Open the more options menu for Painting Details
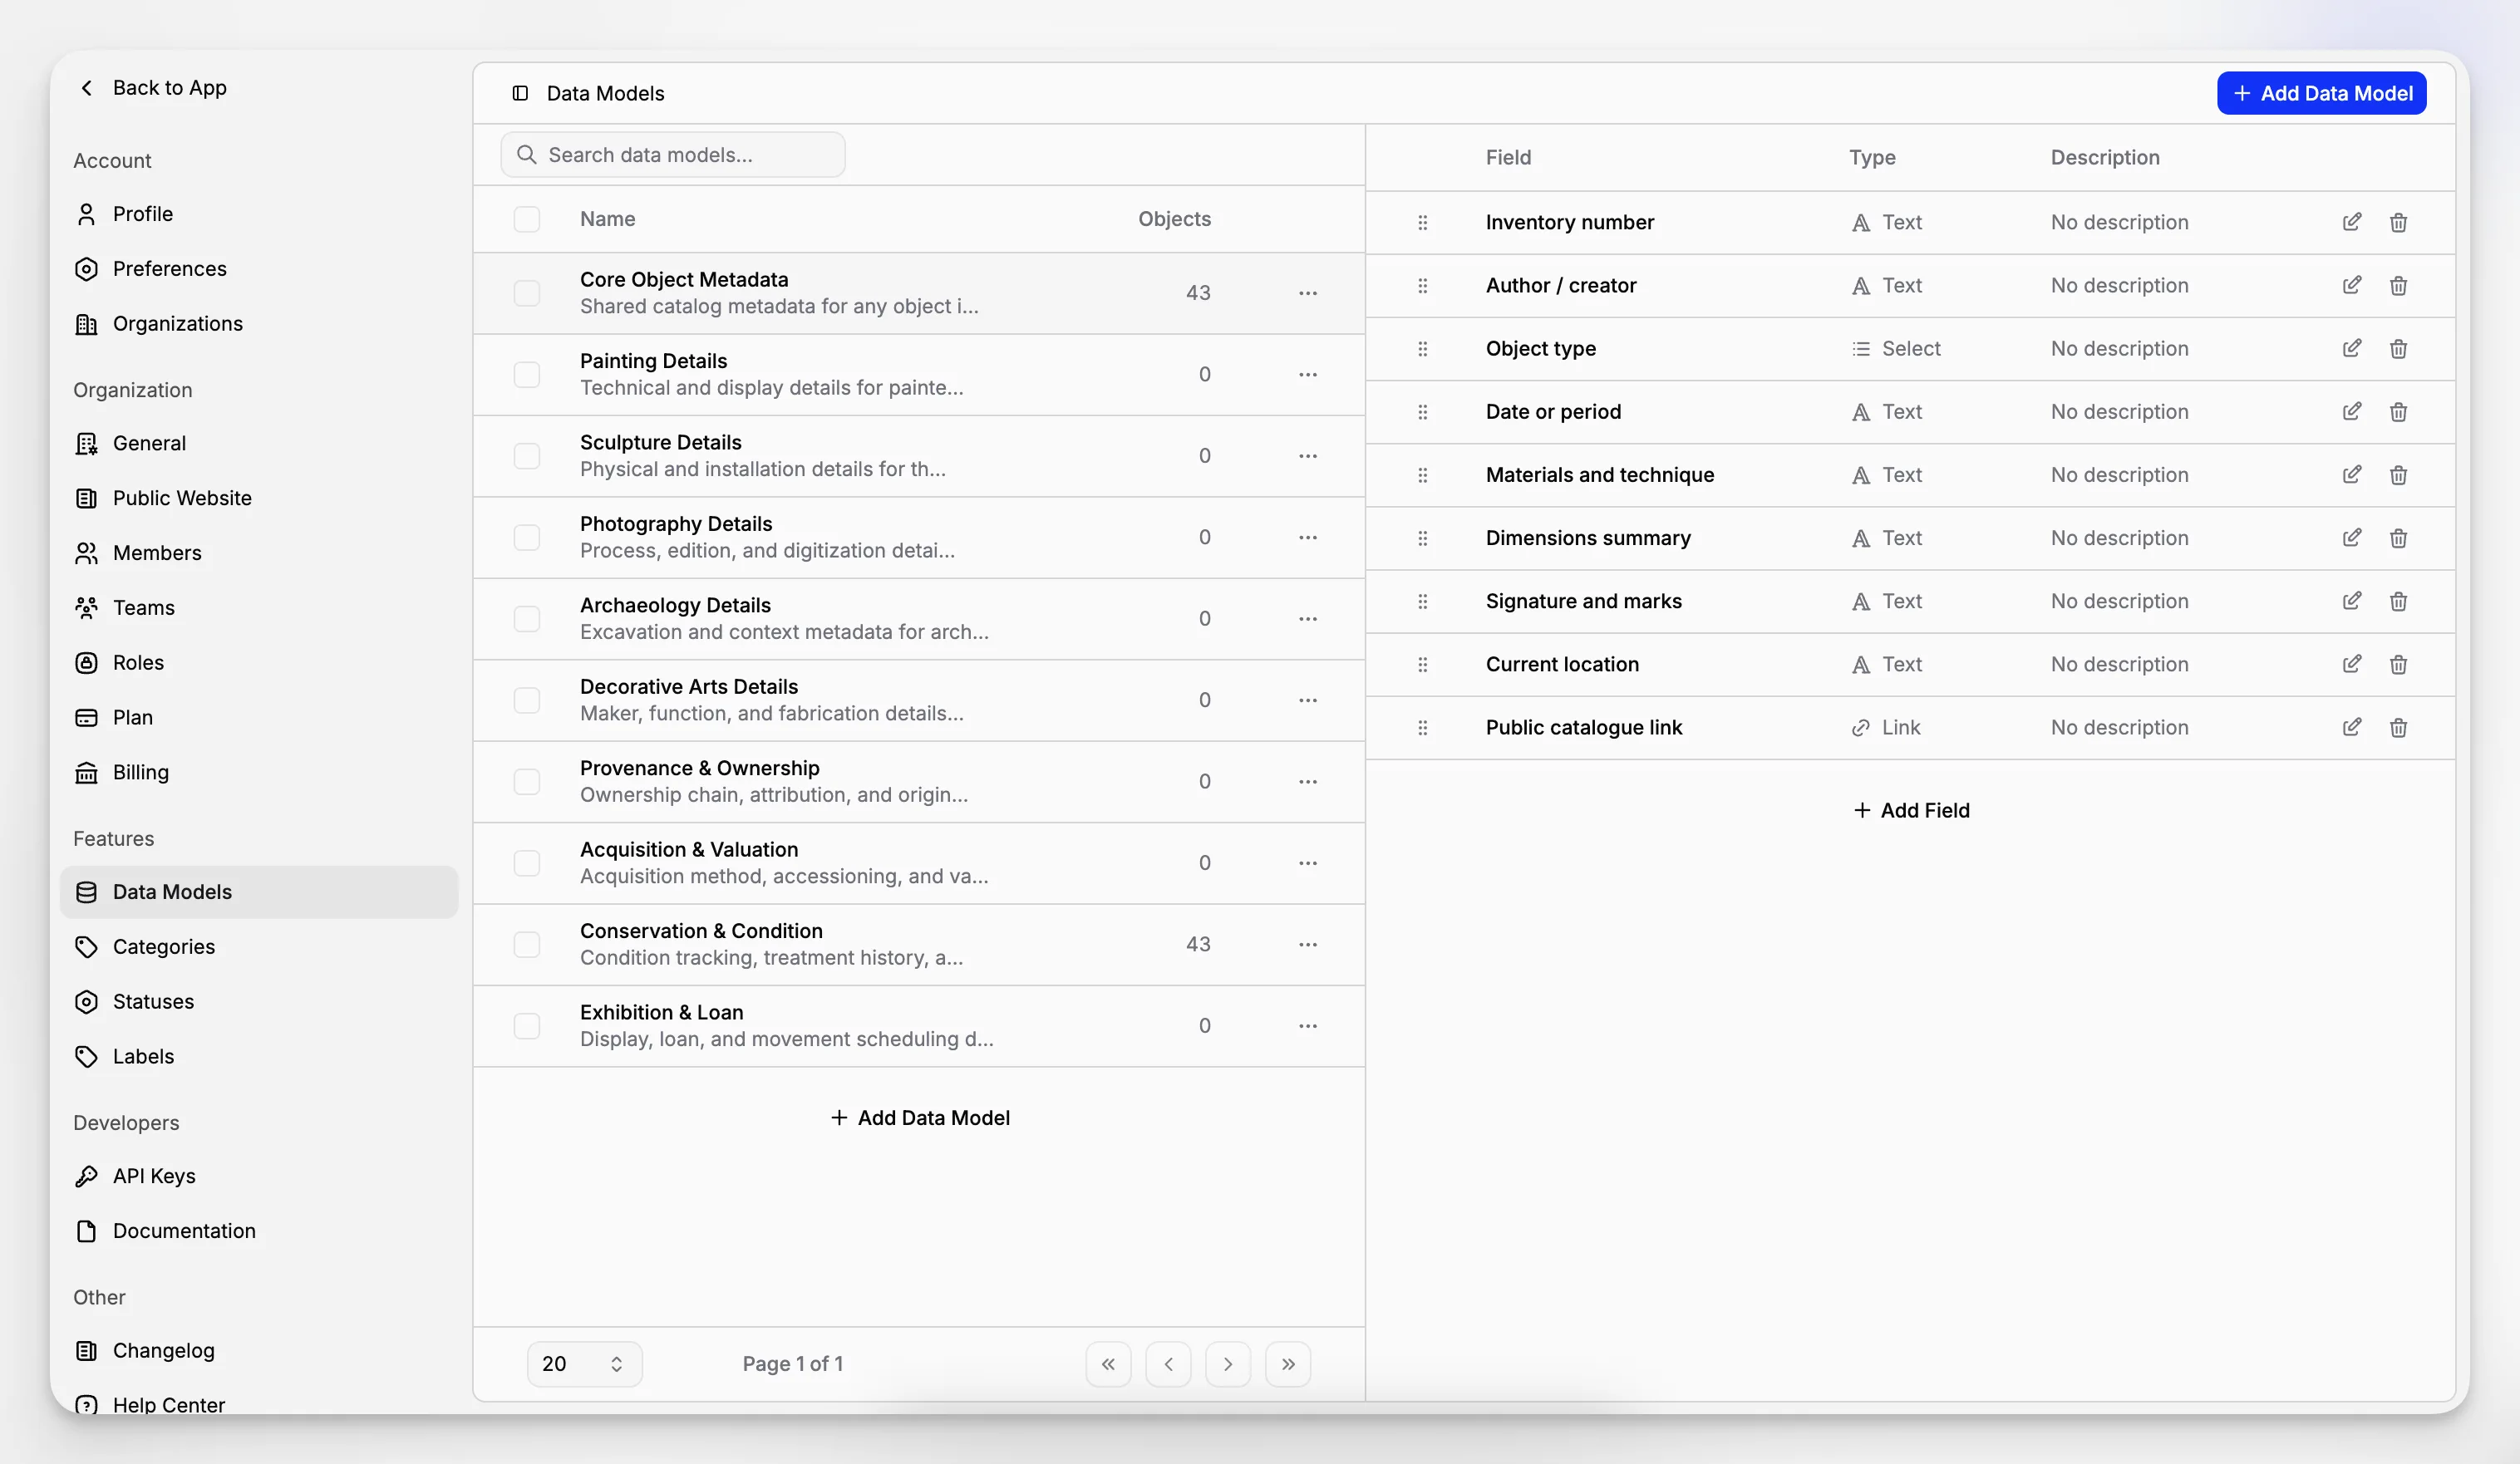This screenshot has width=2520, height=1464. click(x=1308, y=374)
